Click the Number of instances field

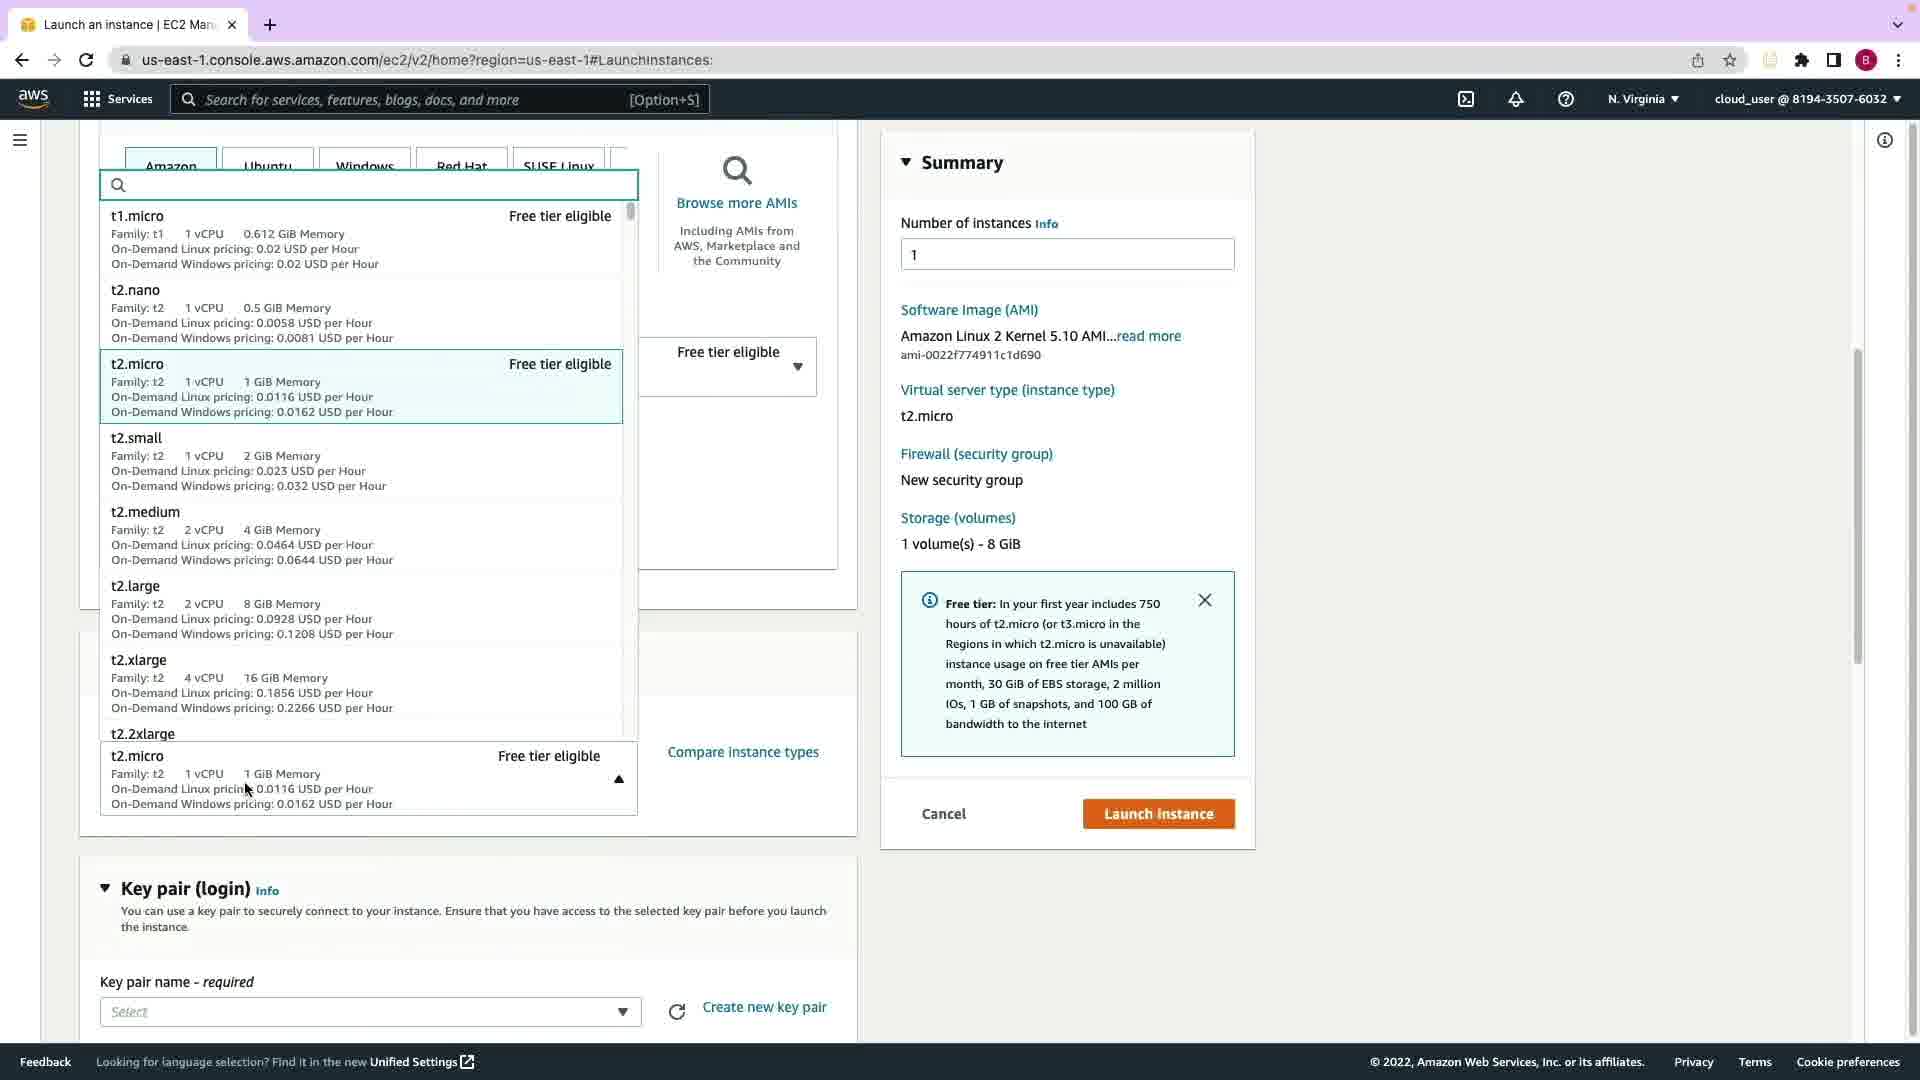(1067, 254)
